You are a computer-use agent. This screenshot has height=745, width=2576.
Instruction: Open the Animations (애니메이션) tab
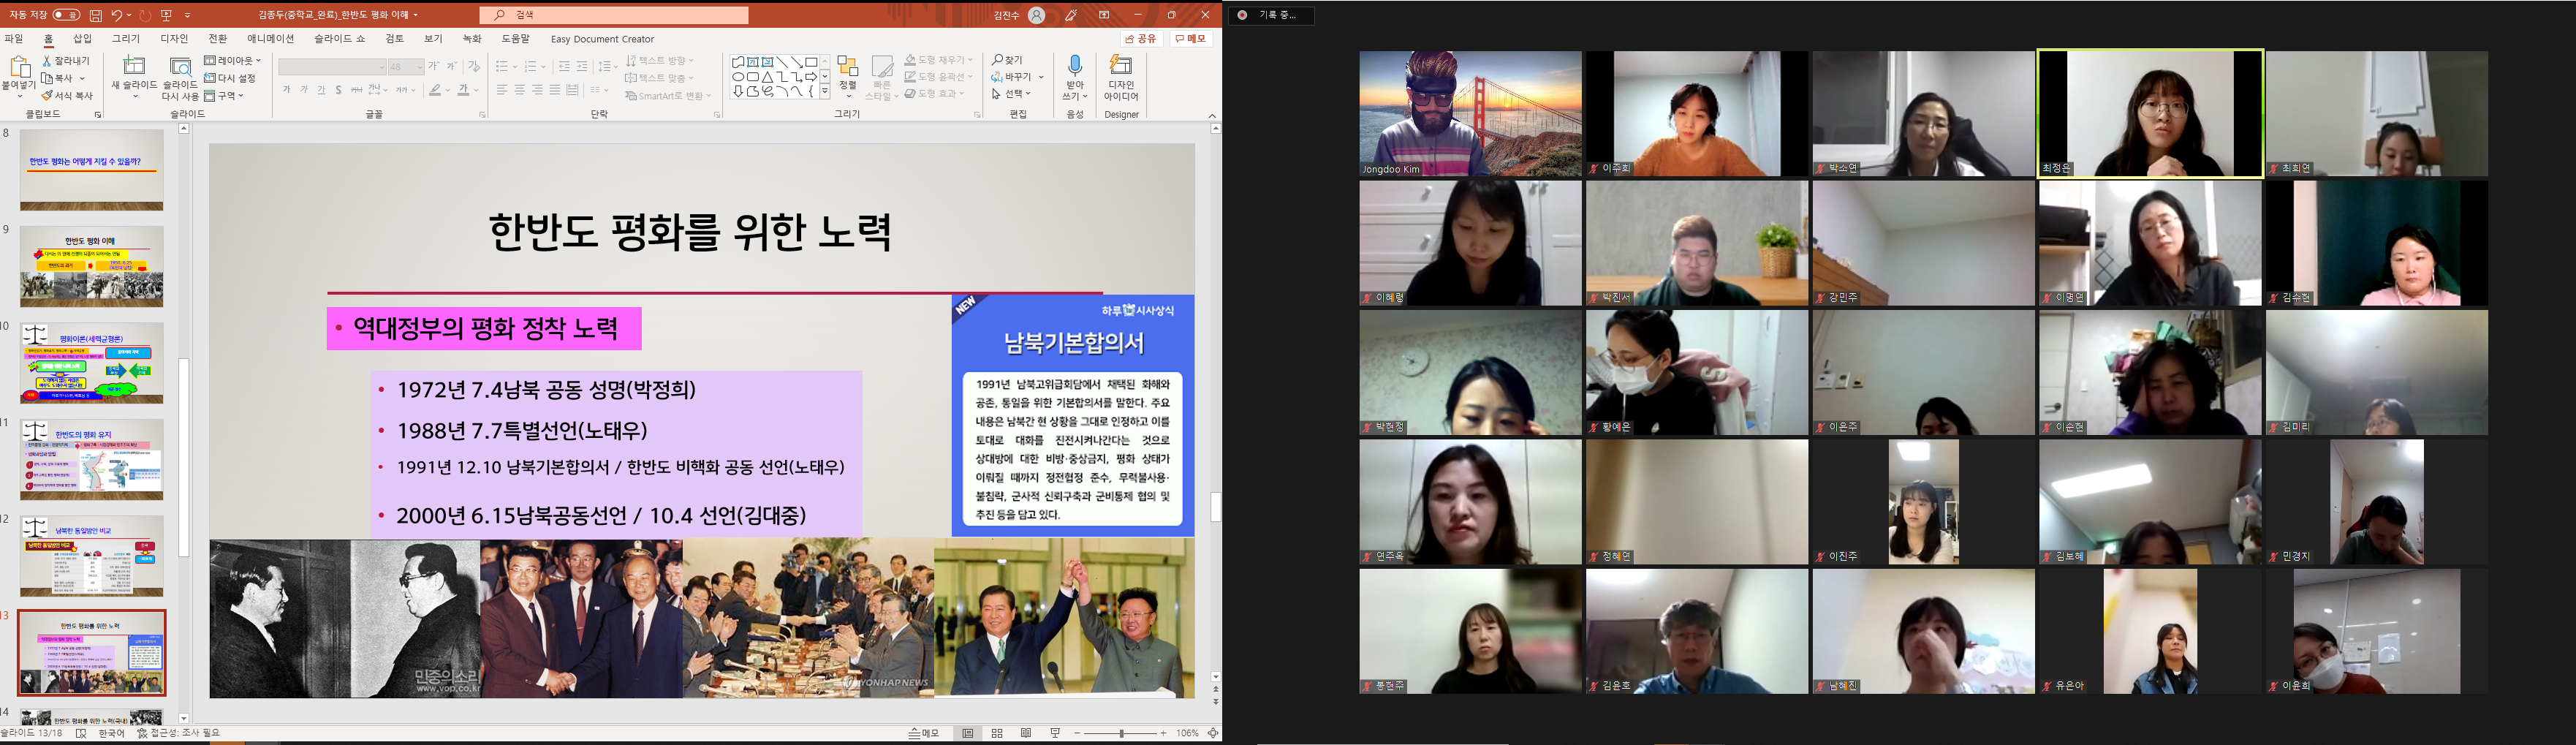(271, 39)
